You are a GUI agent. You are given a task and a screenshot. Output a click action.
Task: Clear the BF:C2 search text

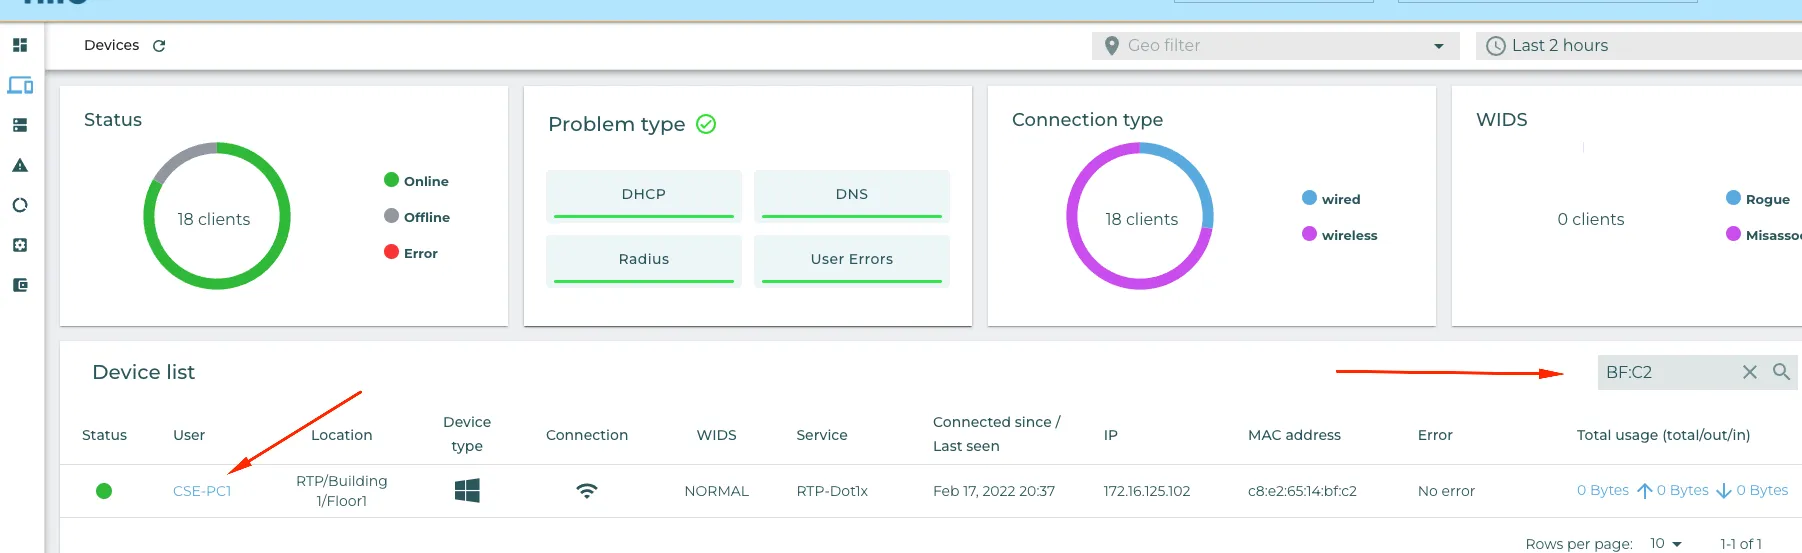pos(1749,372)
